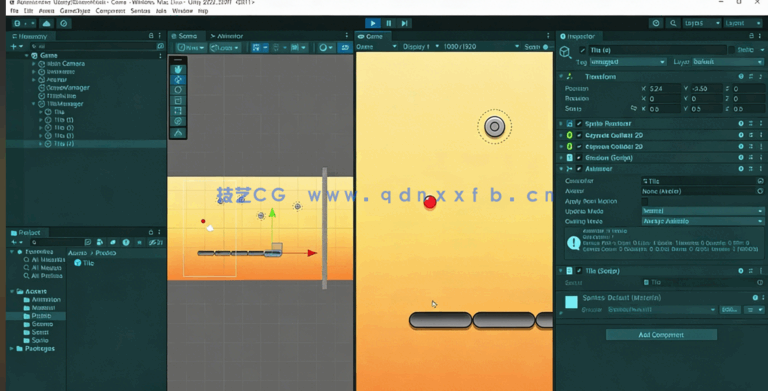Open the Update Mode dropdown
Screen dimensions: 768x391
click(702, 211)
